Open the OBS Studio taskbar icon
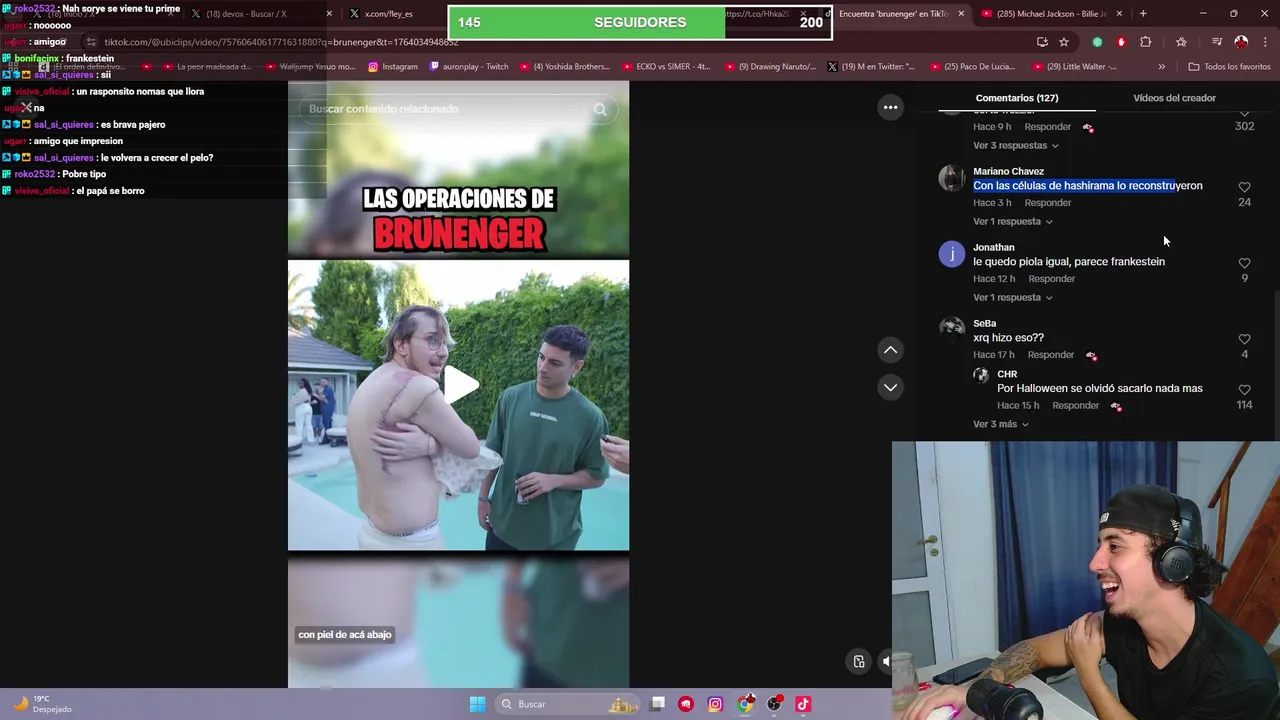This screenshot has width=1280, height=720. 774,704
